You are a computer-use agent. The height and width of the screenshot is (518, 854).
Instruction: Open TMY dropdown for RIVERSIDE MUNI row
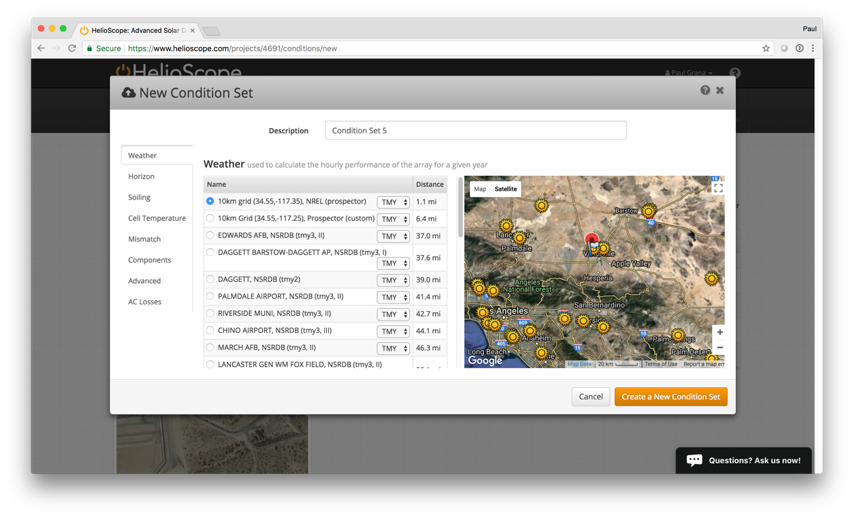pos(393,314)
